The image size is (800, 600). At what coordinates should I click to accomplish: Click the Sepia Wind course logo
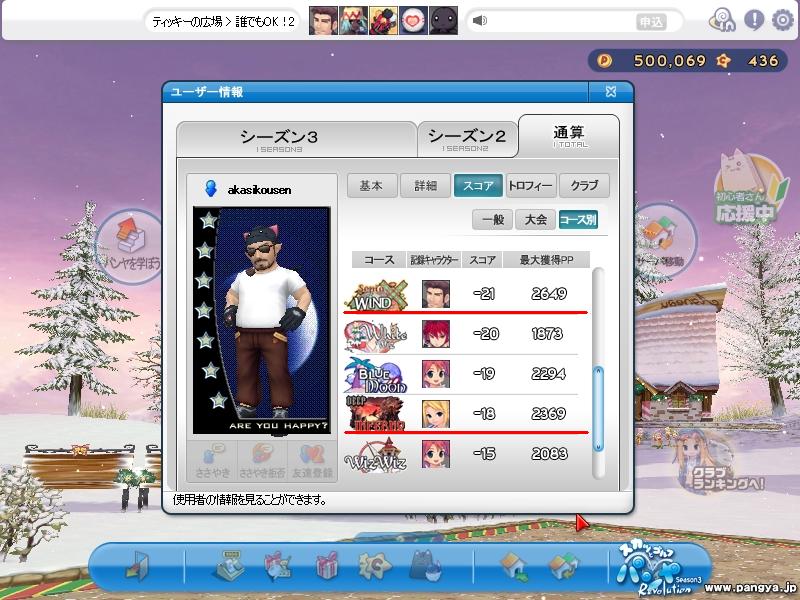click(377, 295)
